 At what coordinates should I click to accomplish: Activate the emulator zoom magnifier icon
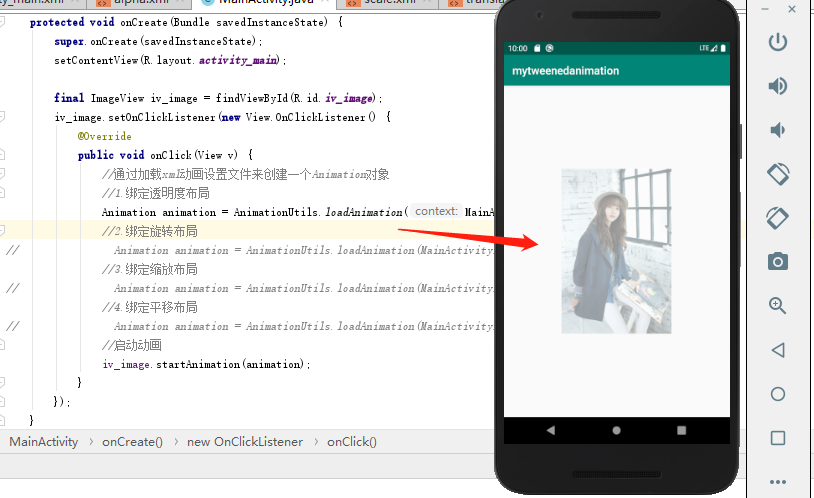coord(778,305)
